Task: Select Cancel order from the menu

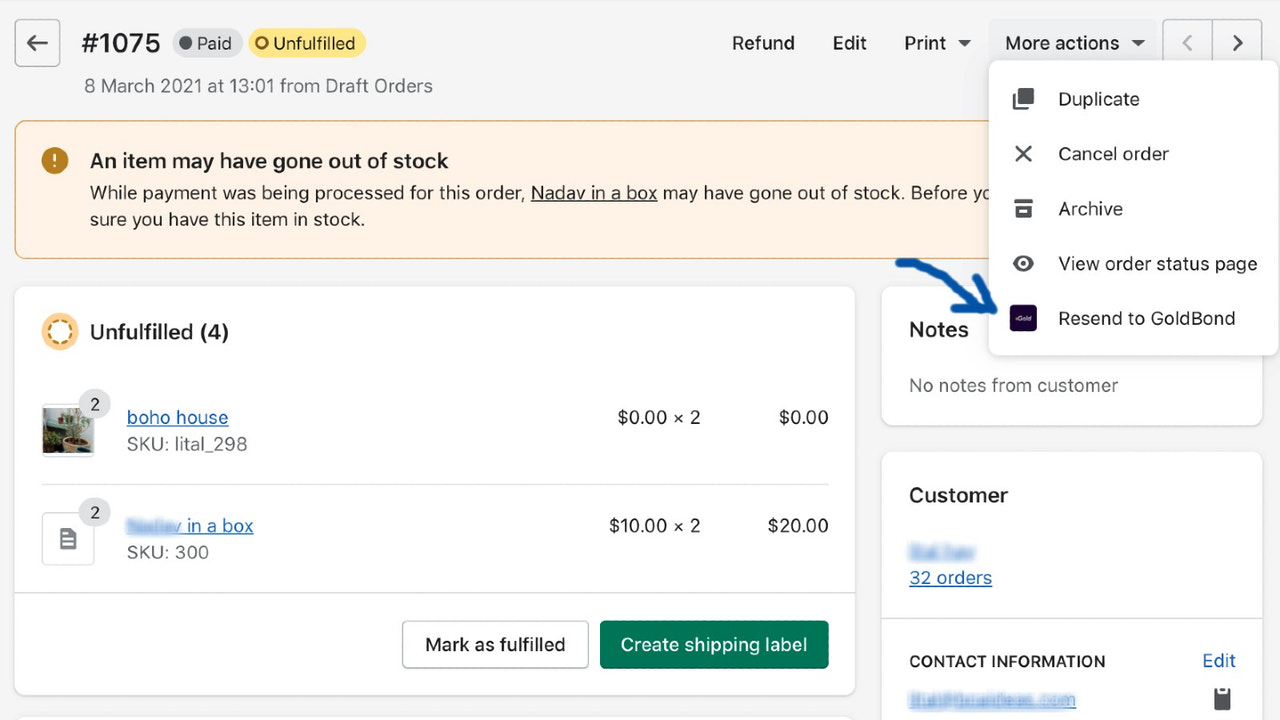Action: 1113,153
